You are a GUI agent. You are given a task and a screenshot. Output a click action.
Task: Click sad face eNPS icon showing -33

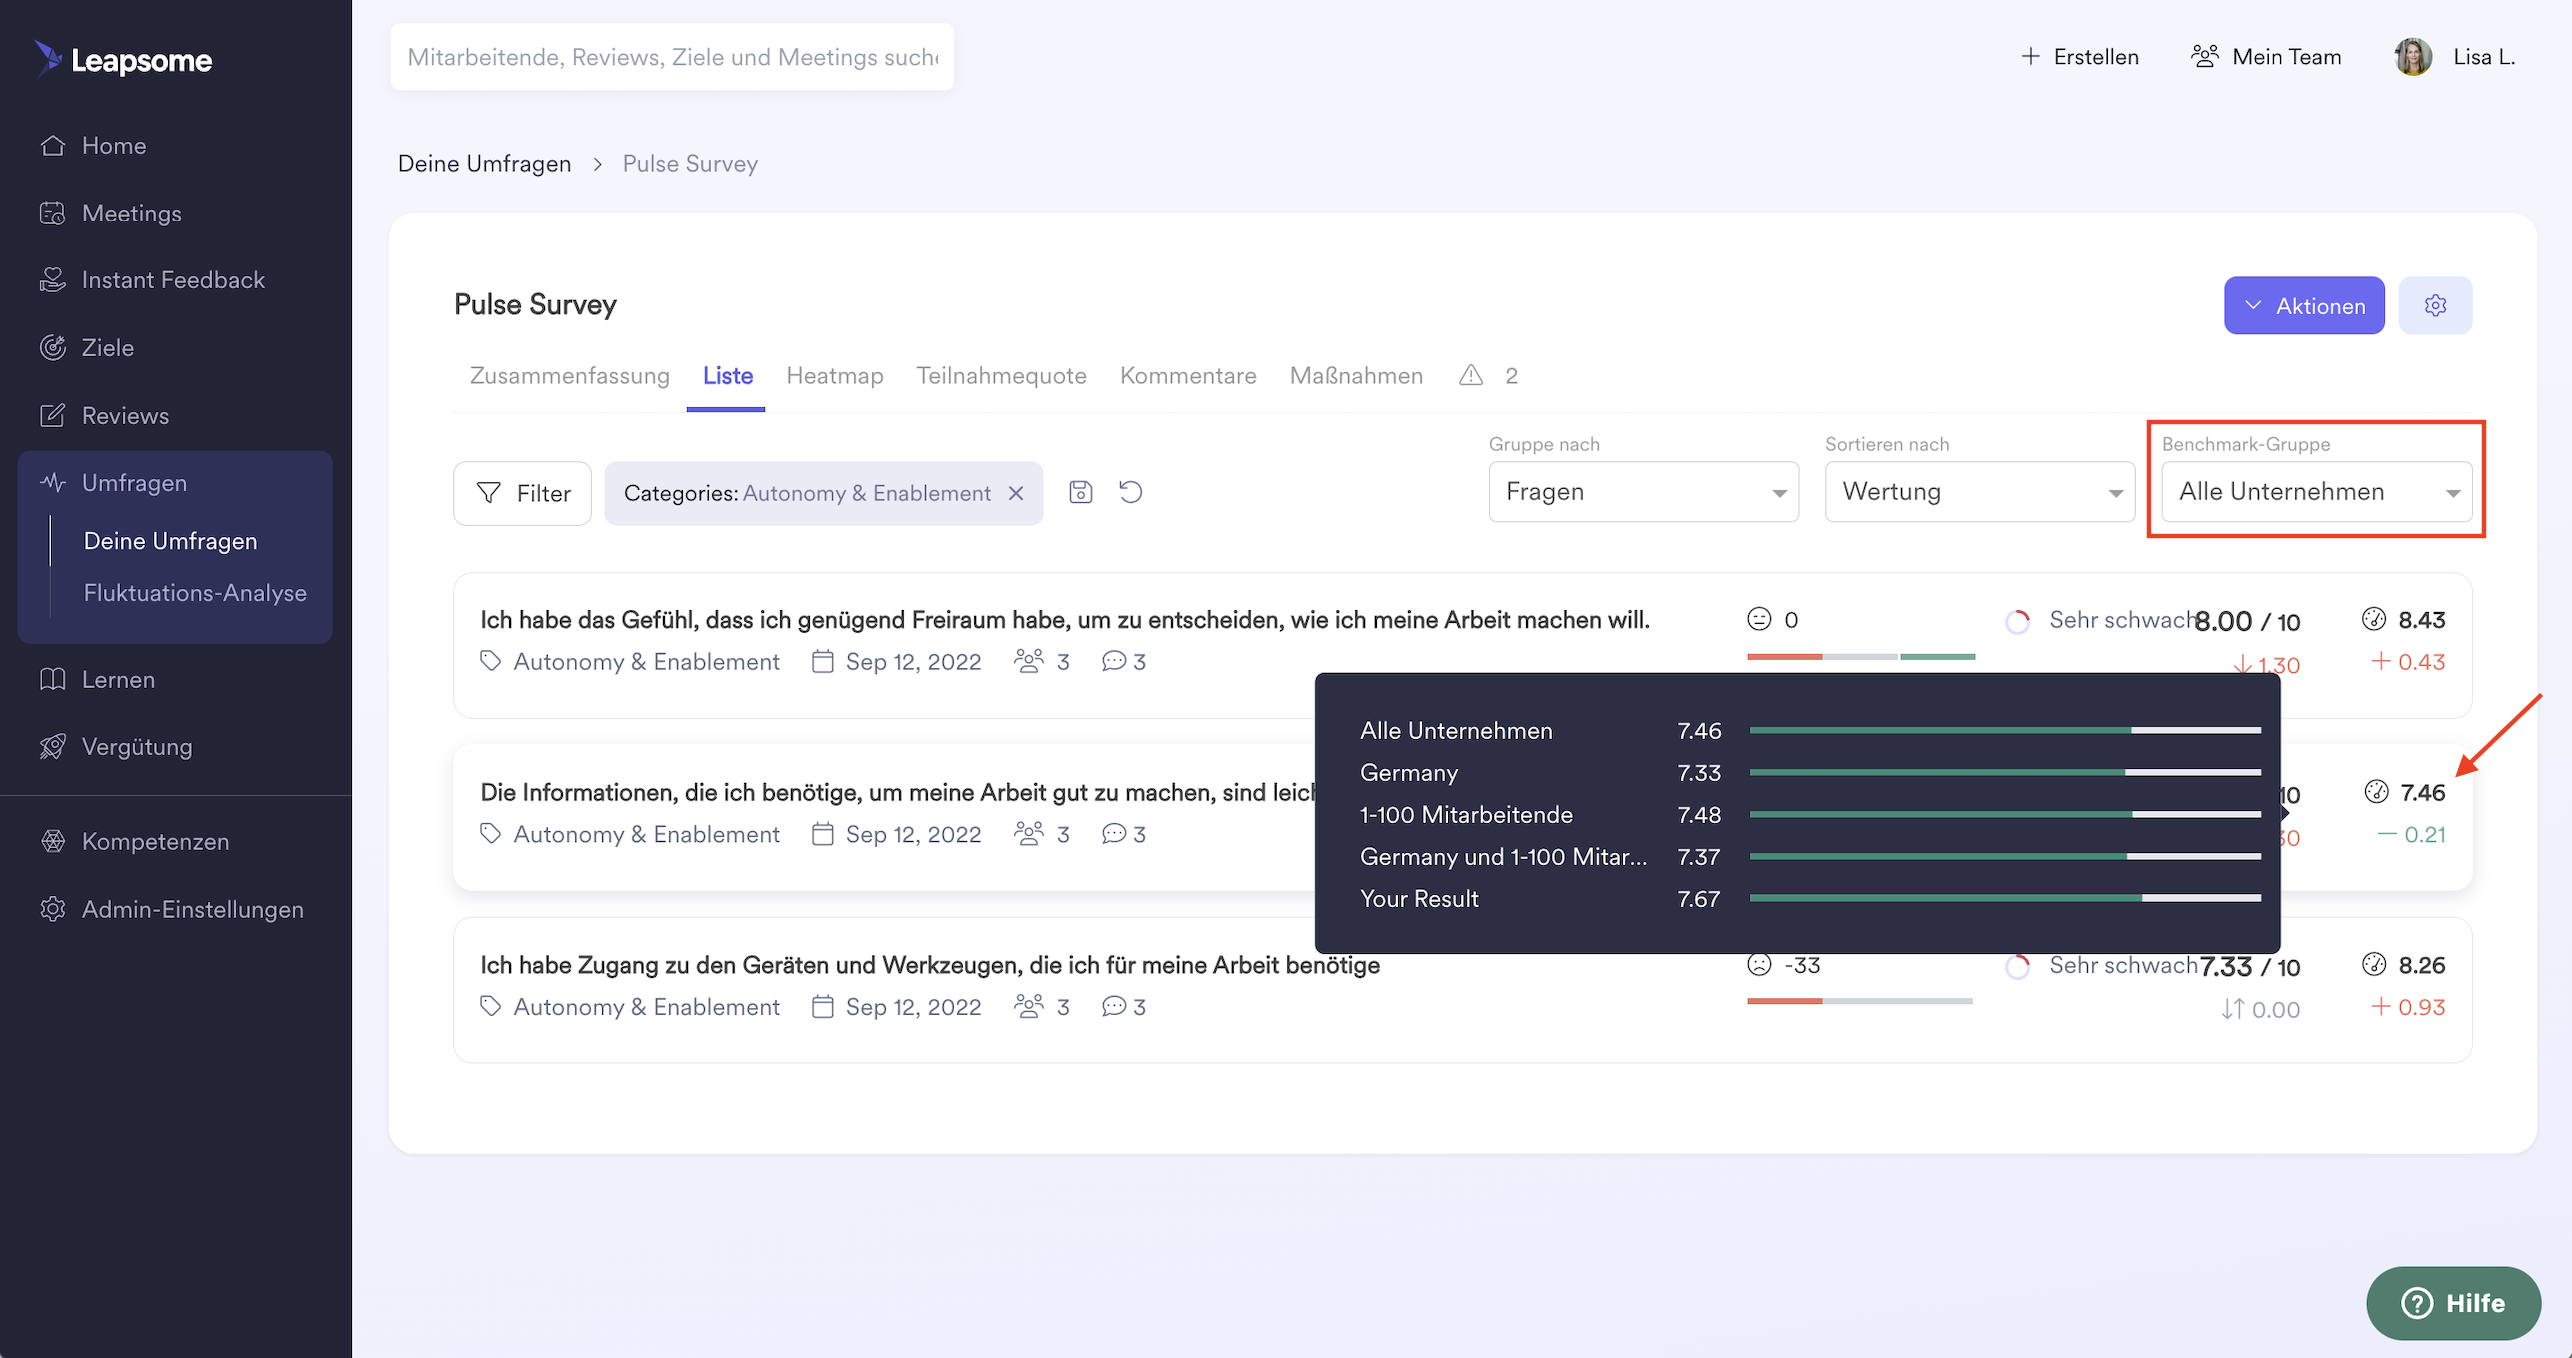1759,966
